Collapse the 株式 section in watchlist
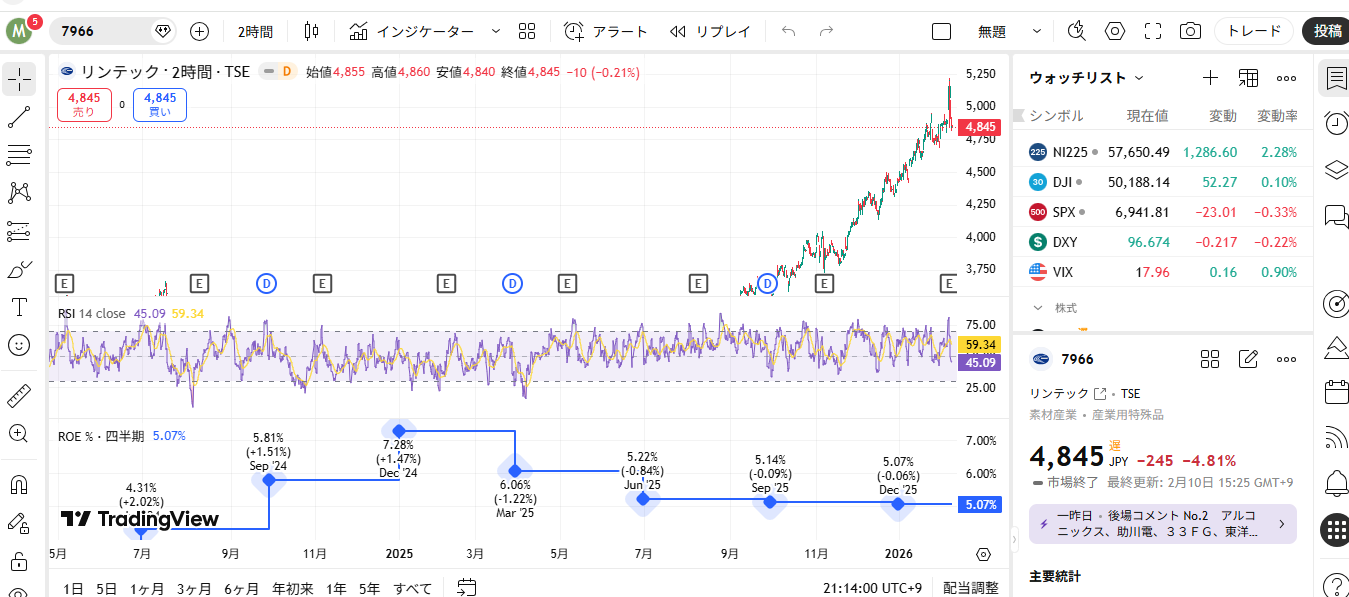The image size is (1349, 597). 1038,308
